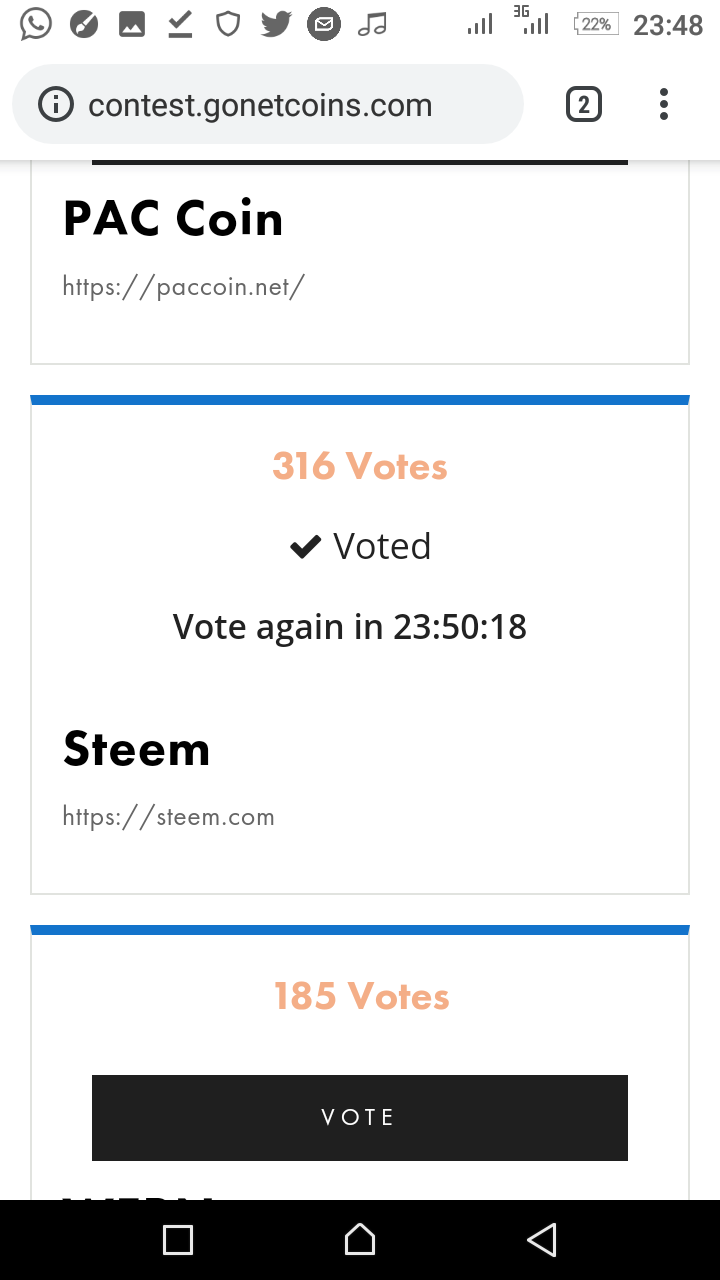Tap the mail notification icon
720x1280 pixels.
coord(323,24)
